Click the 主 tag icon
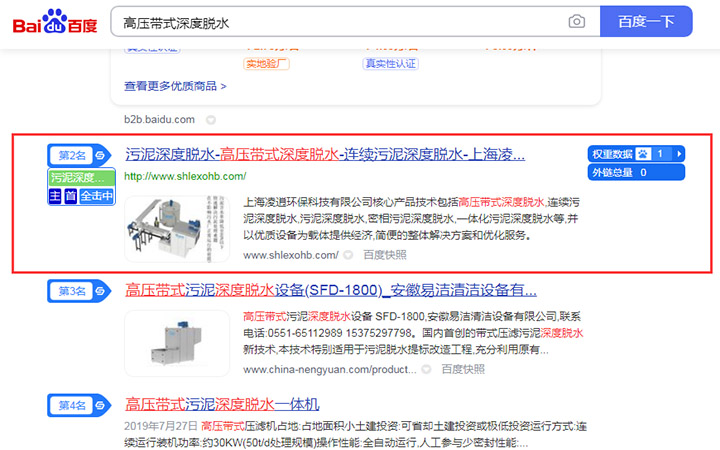720x450 pixels. (55, 196)
